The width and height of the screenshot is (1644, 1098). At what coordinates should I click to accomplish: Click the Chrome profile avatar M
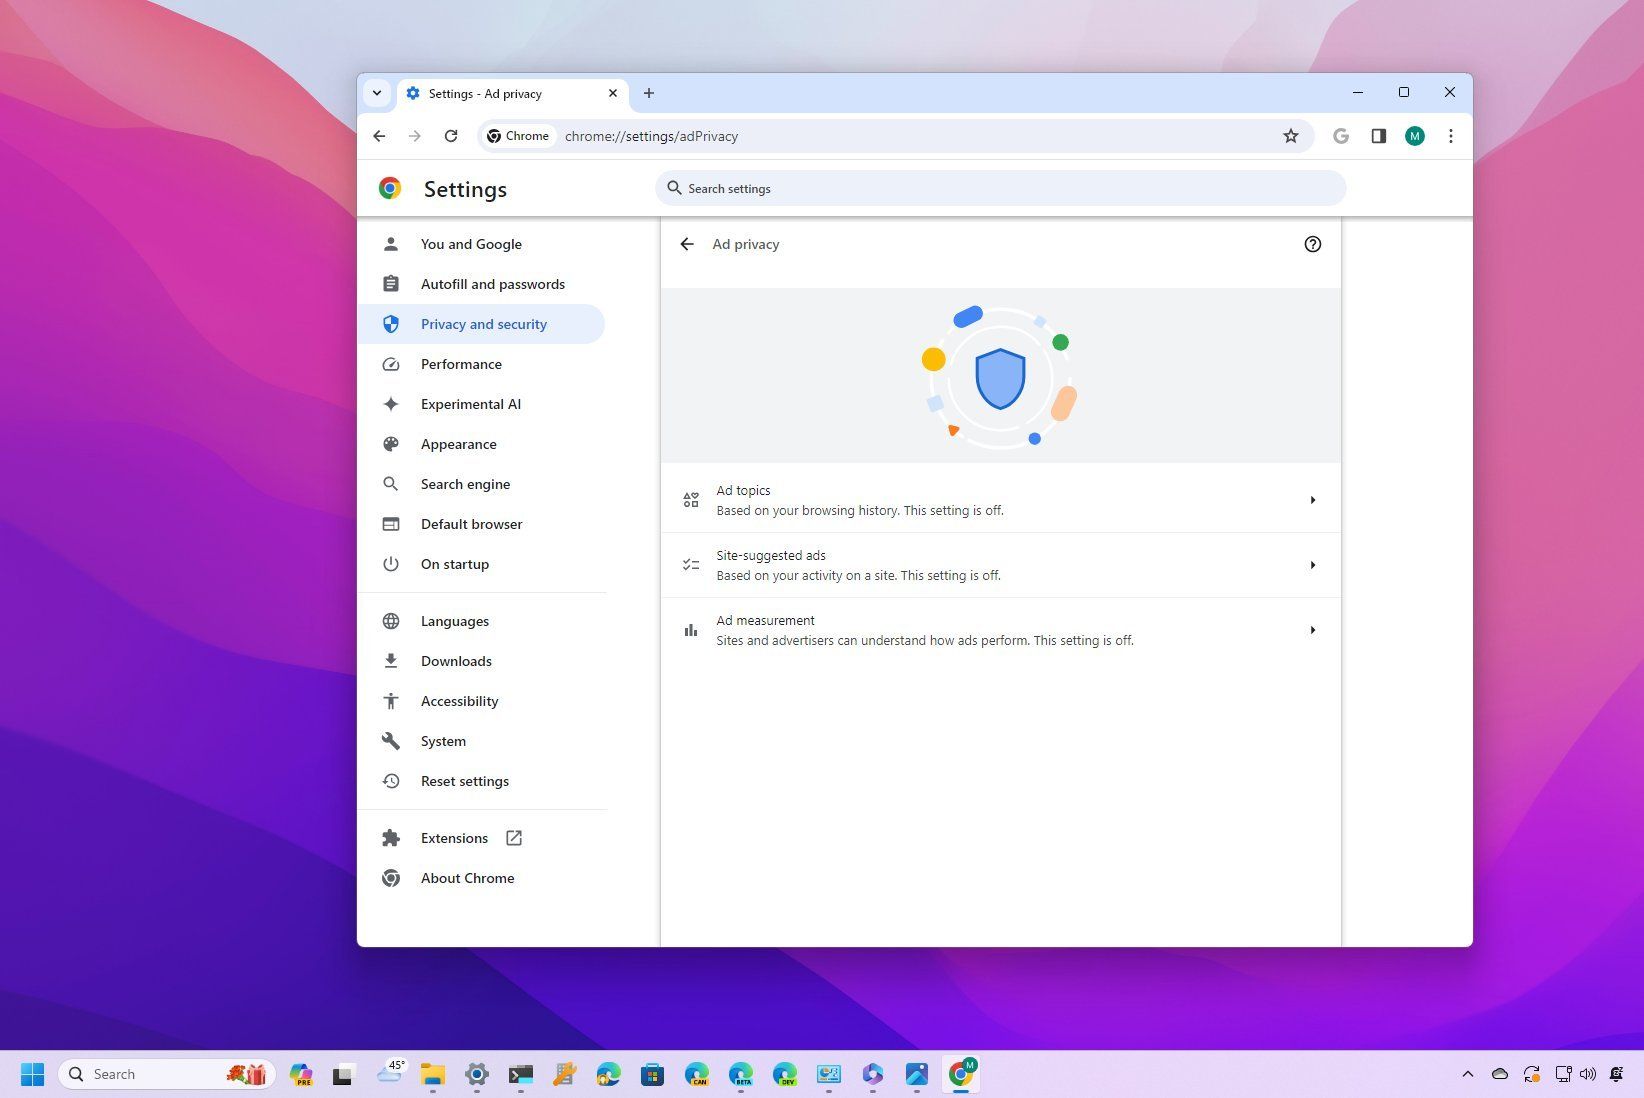[x=1414, y=136]
